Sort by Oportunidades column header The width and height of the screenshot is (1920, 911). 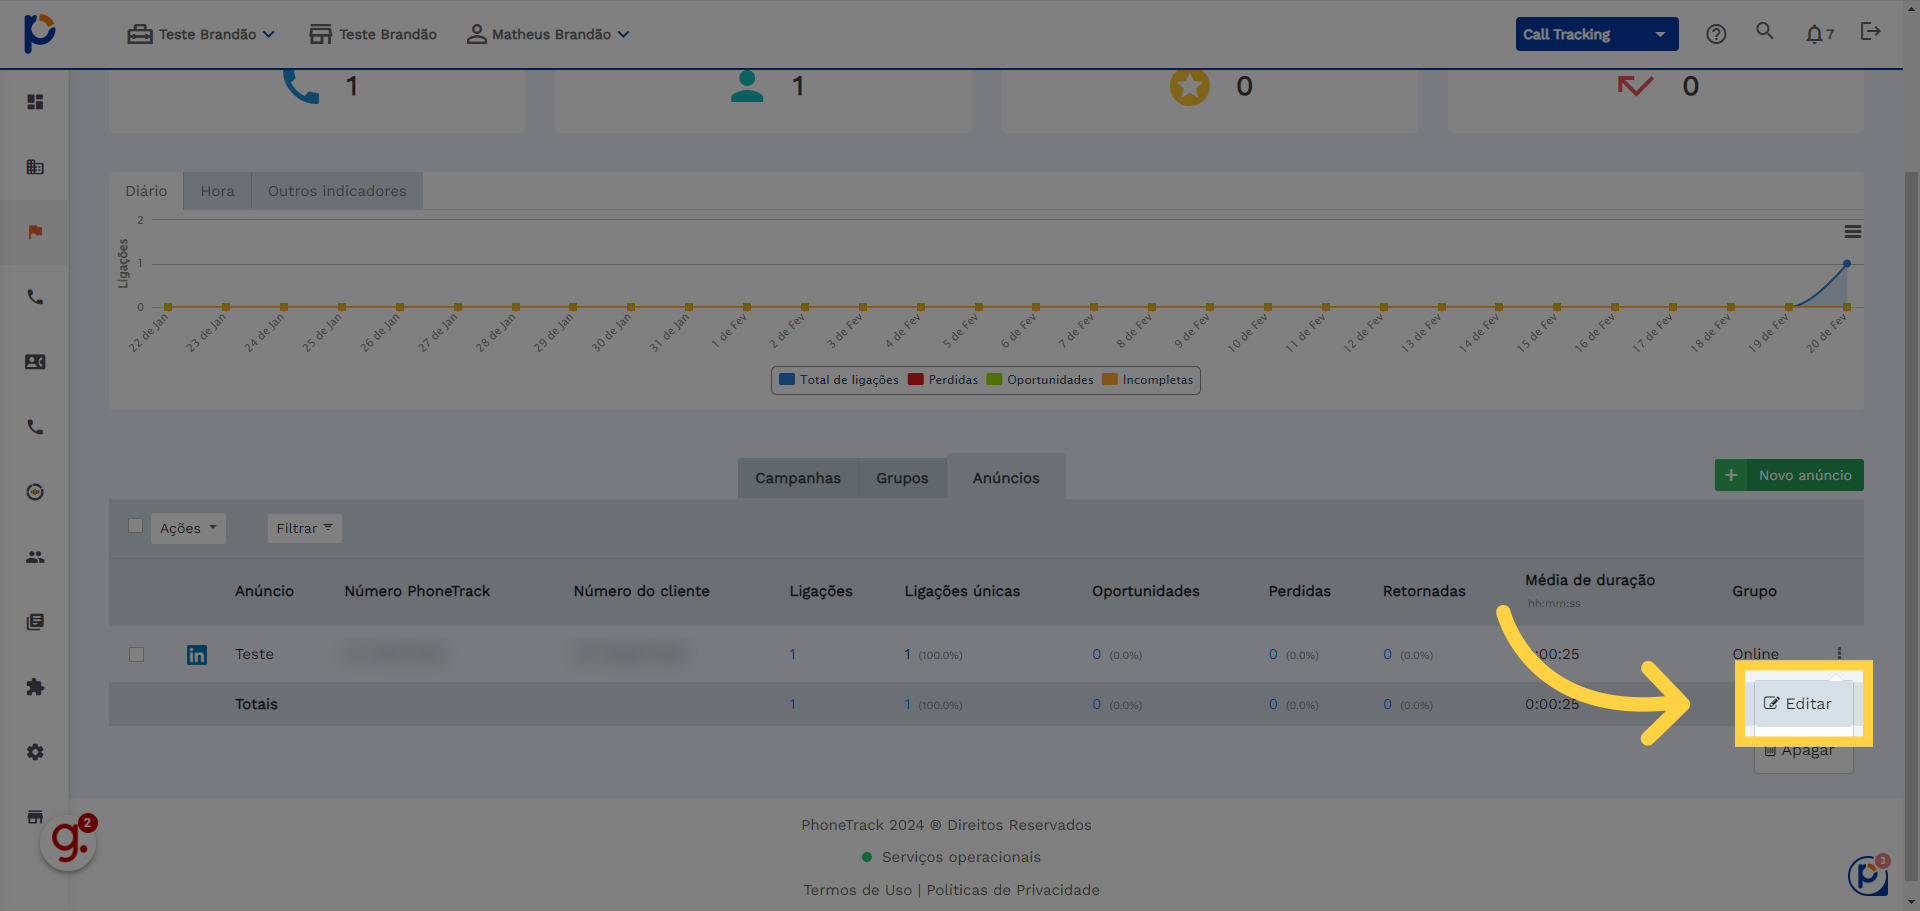pyautogui.click(x=1145, y=591)
